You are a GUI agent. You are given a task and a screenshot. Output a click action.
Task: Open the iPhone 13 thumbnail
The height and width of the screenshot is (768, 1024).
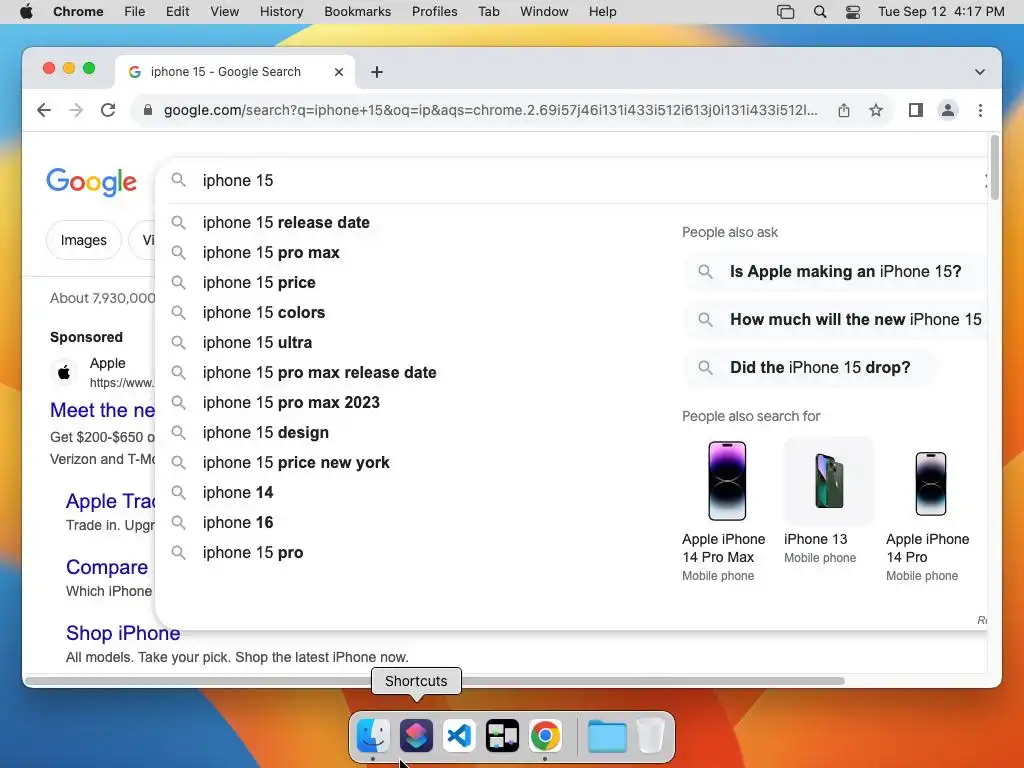click(829, 481)
